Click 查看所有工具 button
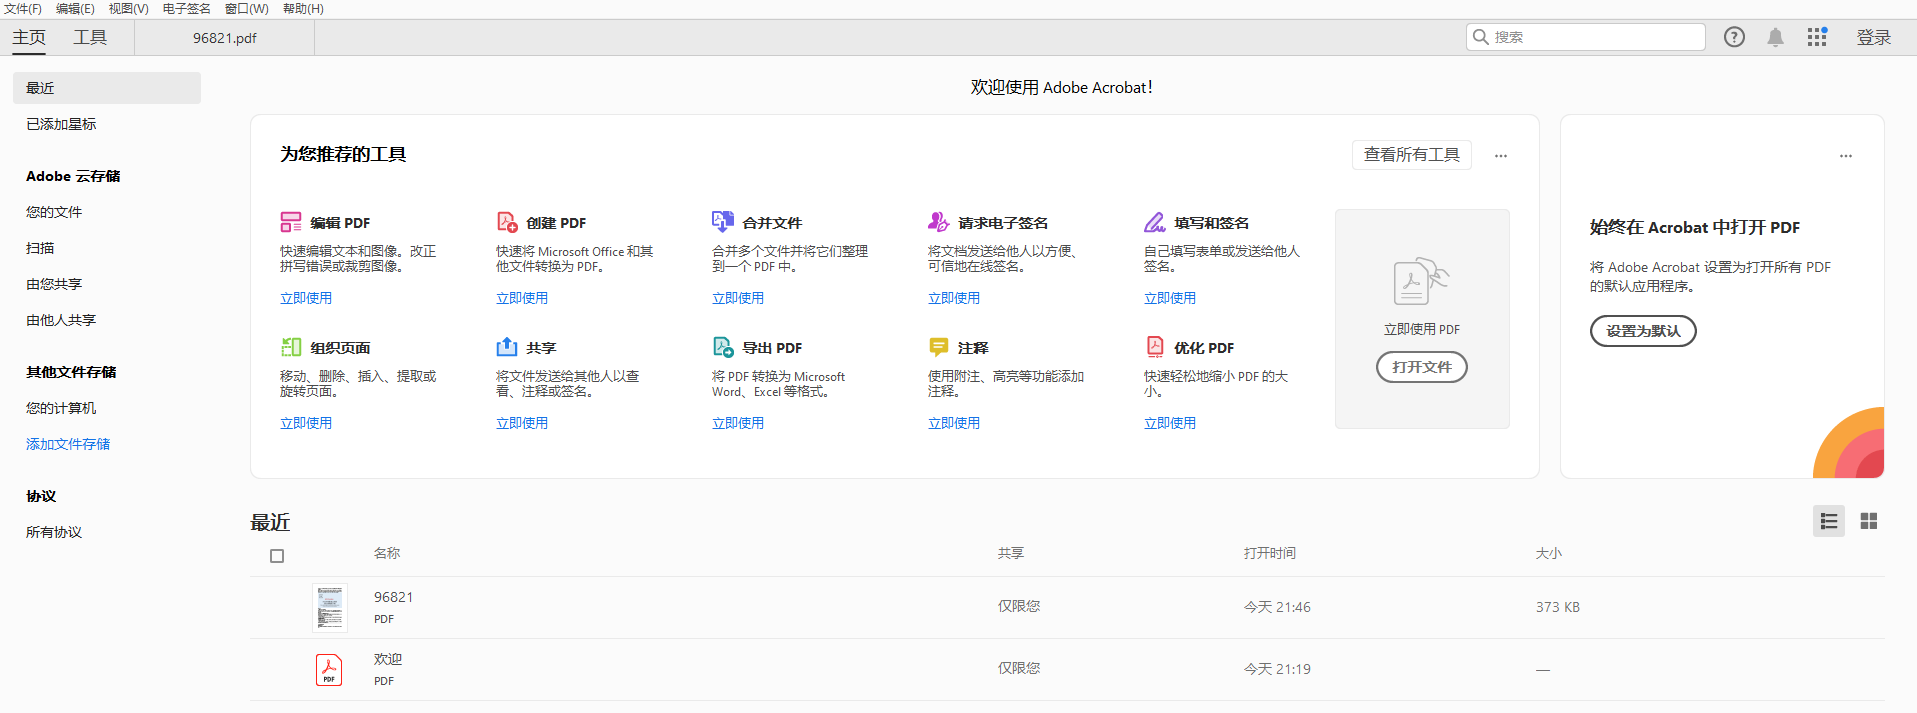1917x713 pixels. [1412, 155]
